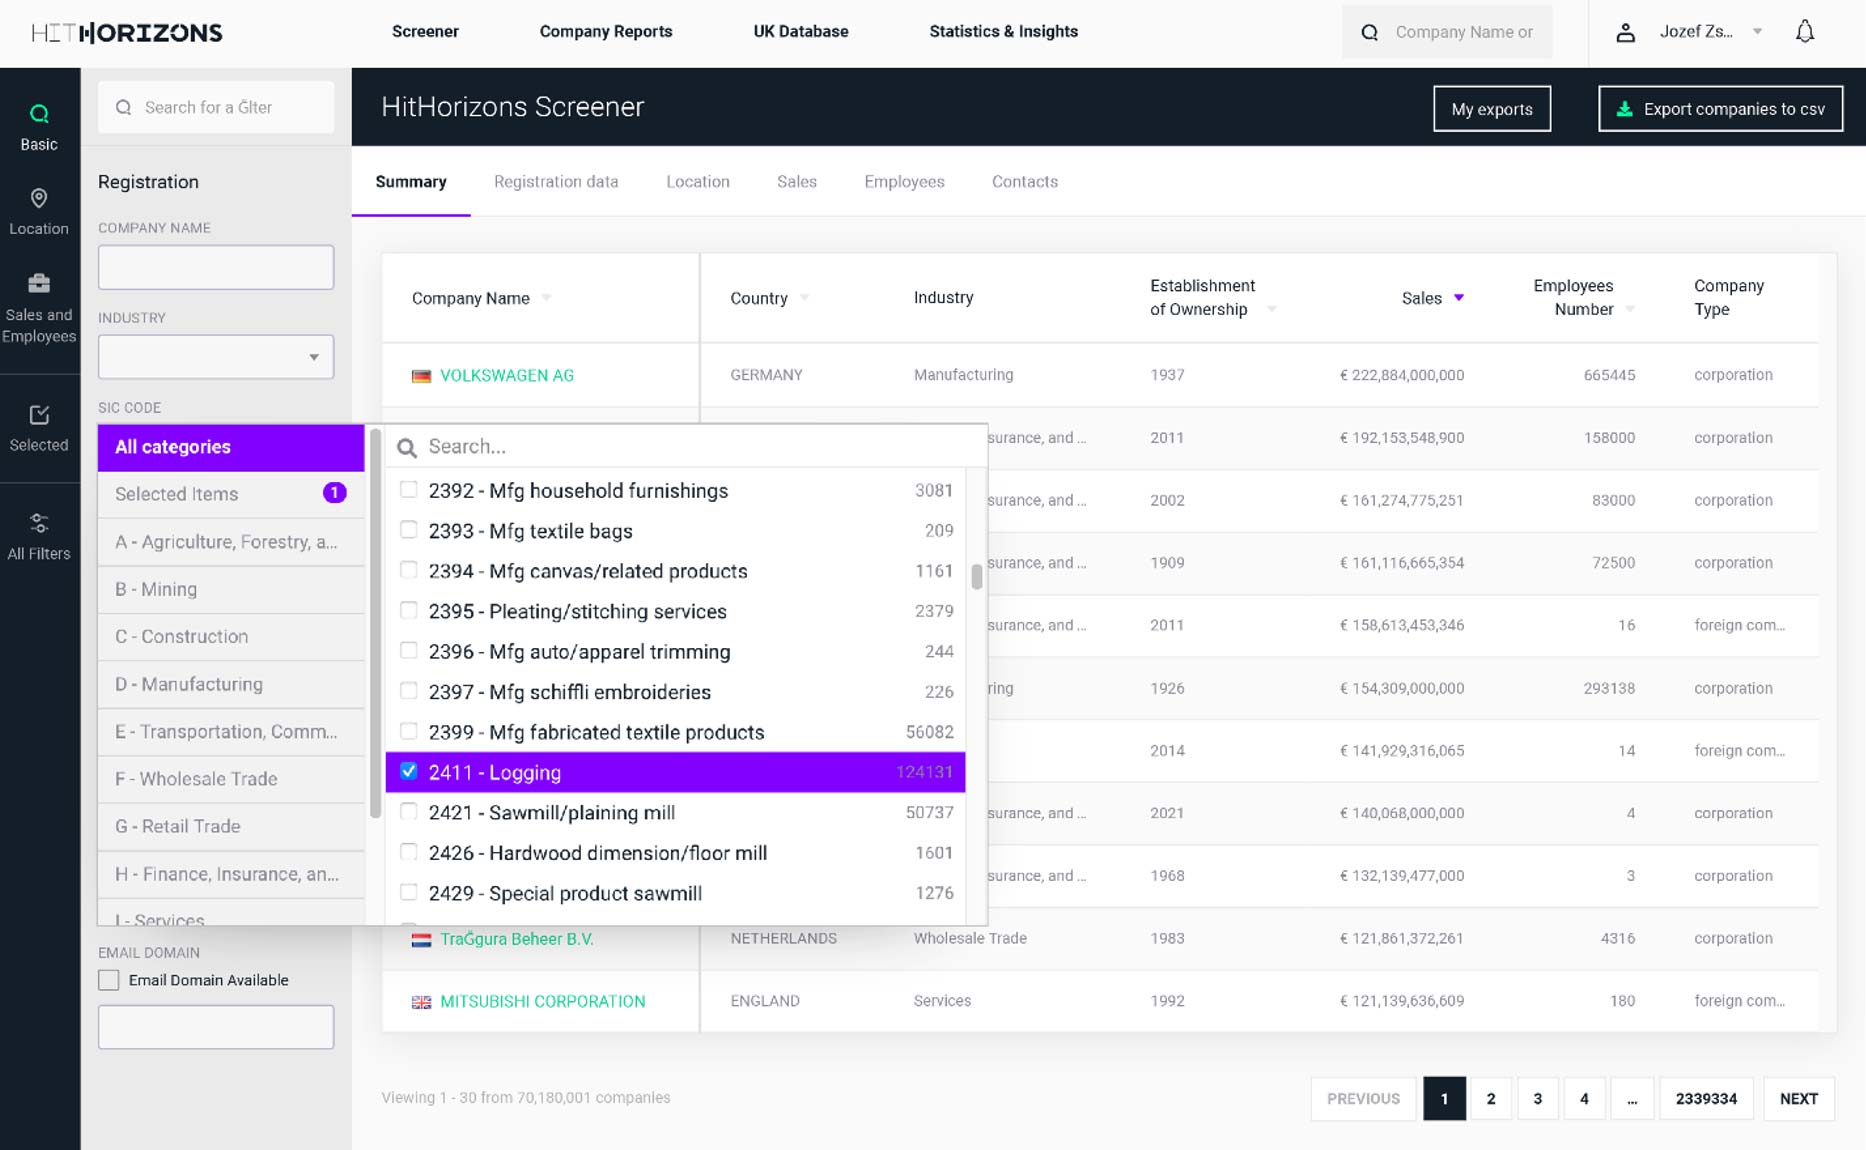Click the Germany flag beside Volkswagen AG

pyautogui.click(x=422, y=376)
